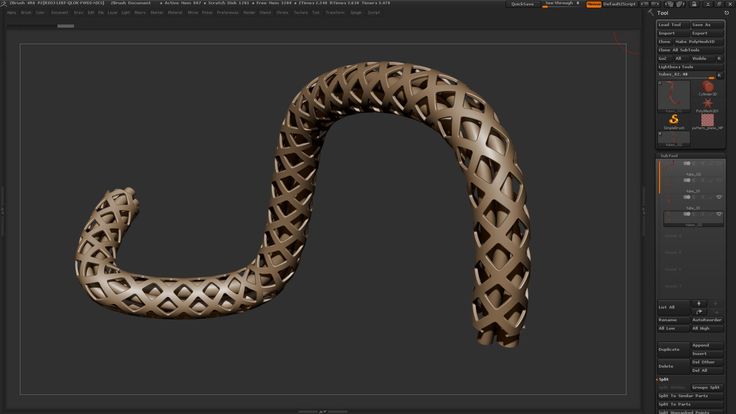Click Split To Similar Parts
Image resolution: width=736 pixels, height=414 pixels.
(x=690, y=396)
